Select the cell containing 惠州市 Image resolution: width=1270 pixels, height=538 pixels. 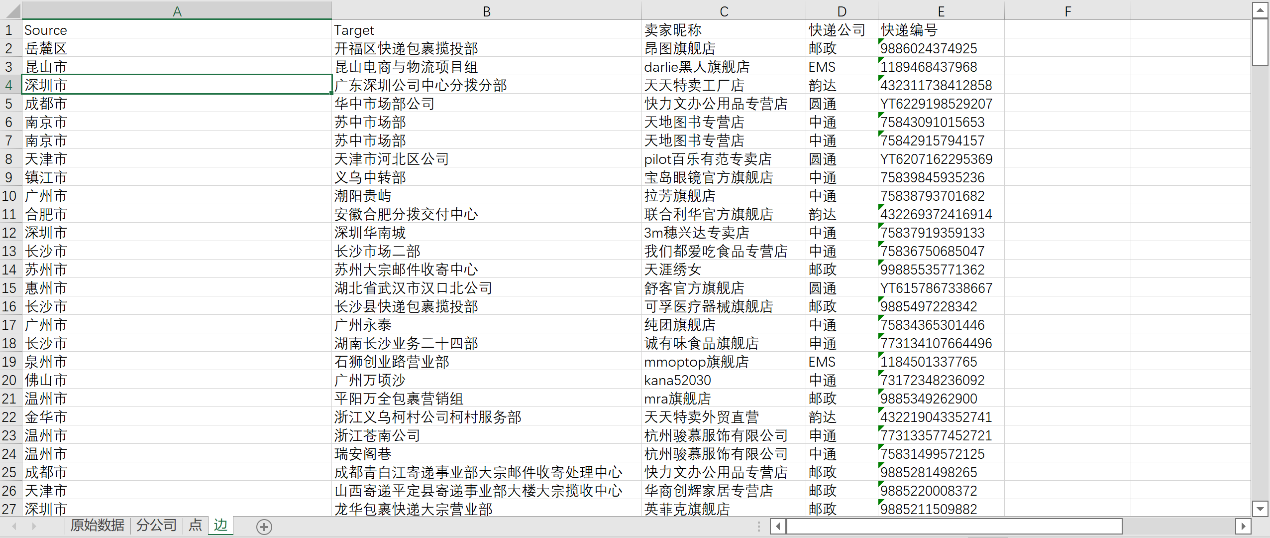[x=177, y=288]
